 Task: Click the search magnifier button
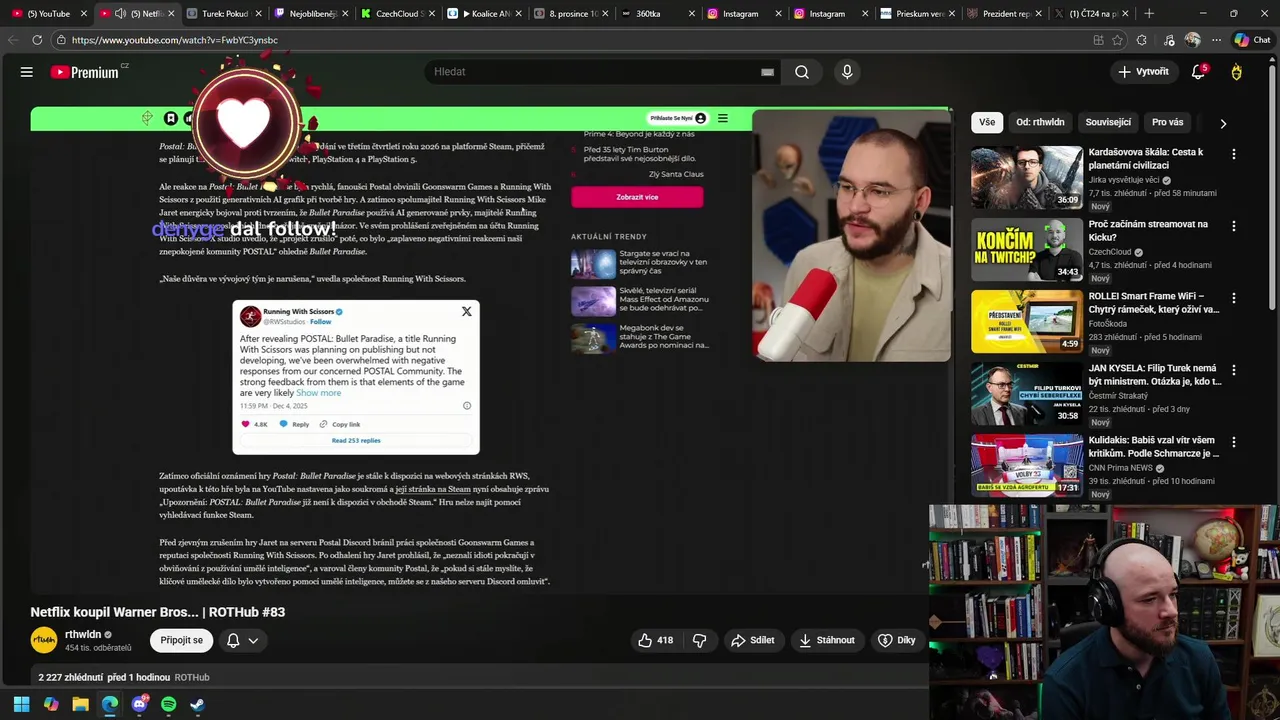coord(802,72)
